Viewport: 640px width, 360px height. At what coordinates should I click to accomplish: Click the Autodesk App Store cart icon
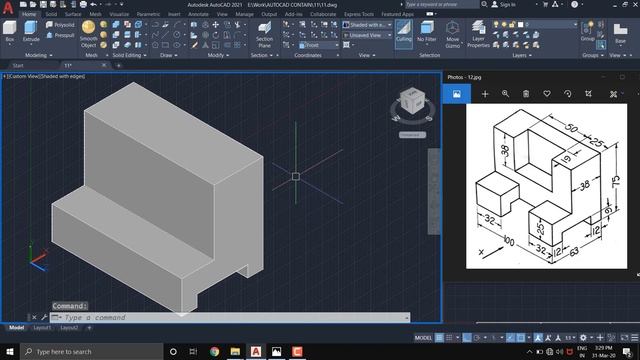coord(545,4)
